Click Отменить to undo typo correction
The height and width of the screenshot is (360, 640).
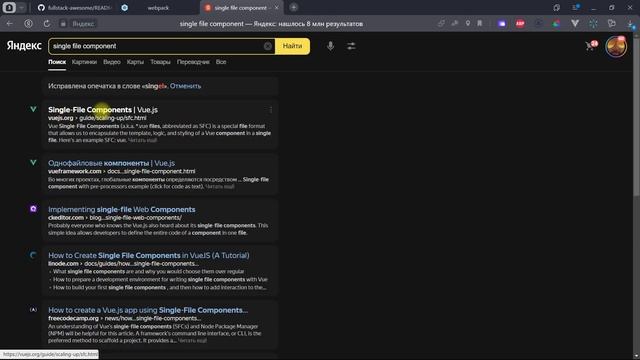pos(185,86)
